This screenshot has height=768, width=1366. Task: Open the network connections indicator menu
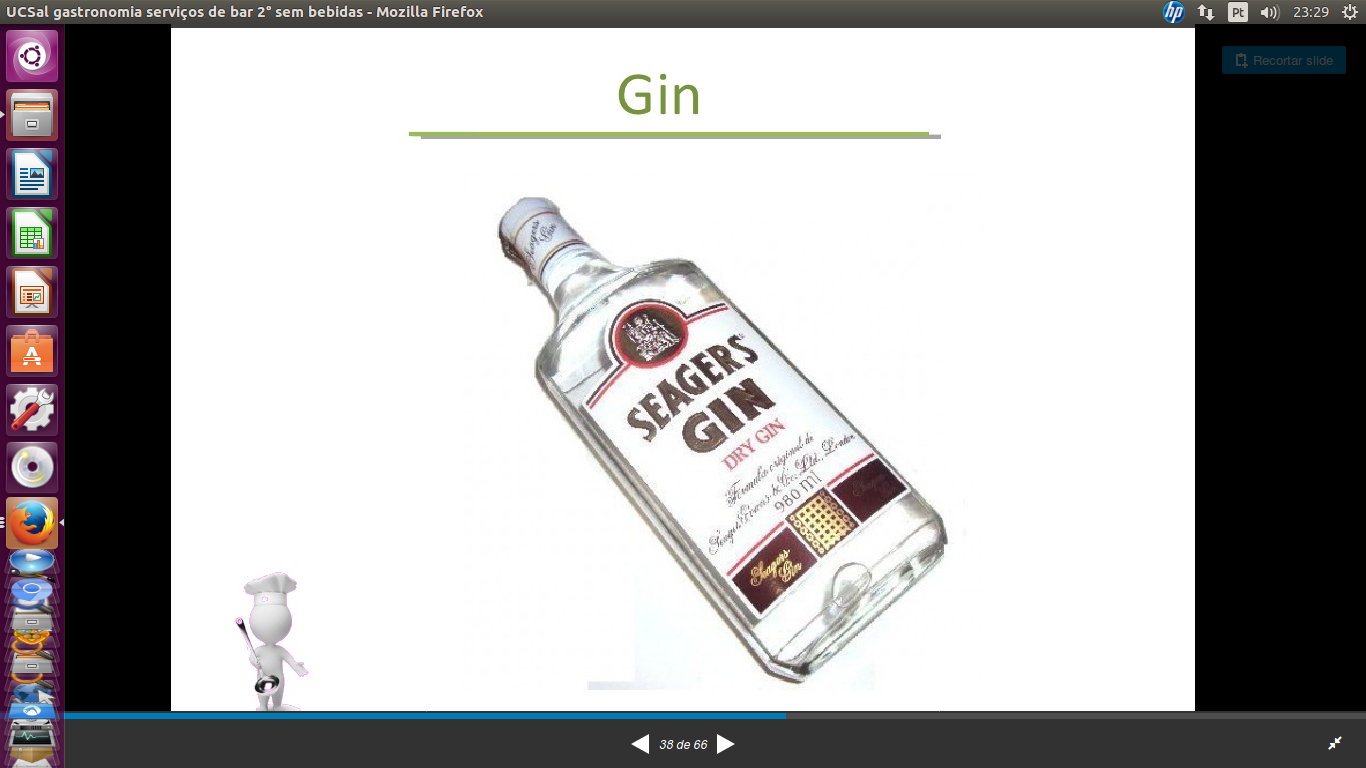[x=1206, y=12]
